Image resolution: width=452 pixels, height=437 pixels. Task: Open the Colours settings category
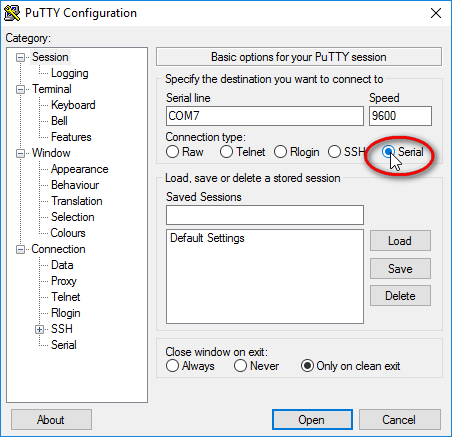(68, 233)
